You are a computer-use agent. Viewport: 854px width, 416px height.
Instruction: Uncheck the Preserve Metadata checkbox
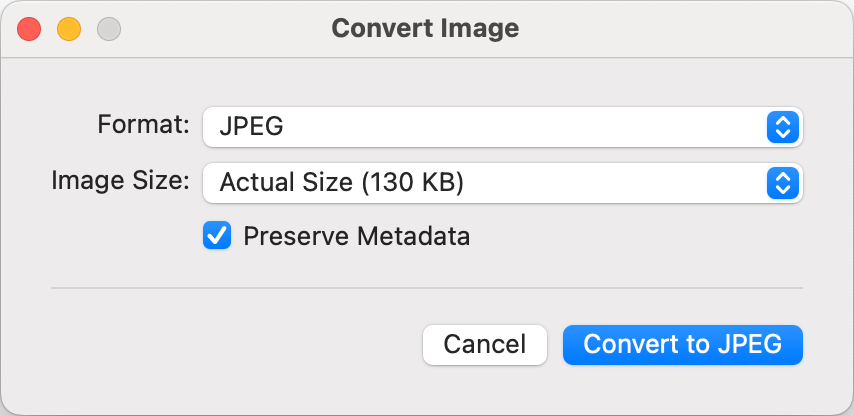tap(217, 237)
